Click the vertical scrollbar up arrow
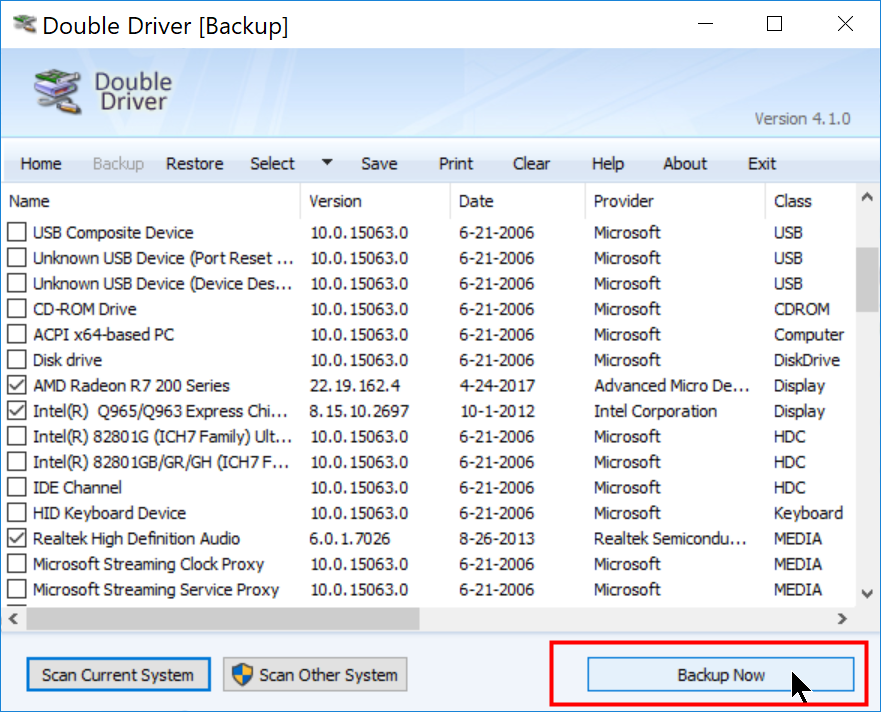 pyautogui.click(x=867, y=197)
